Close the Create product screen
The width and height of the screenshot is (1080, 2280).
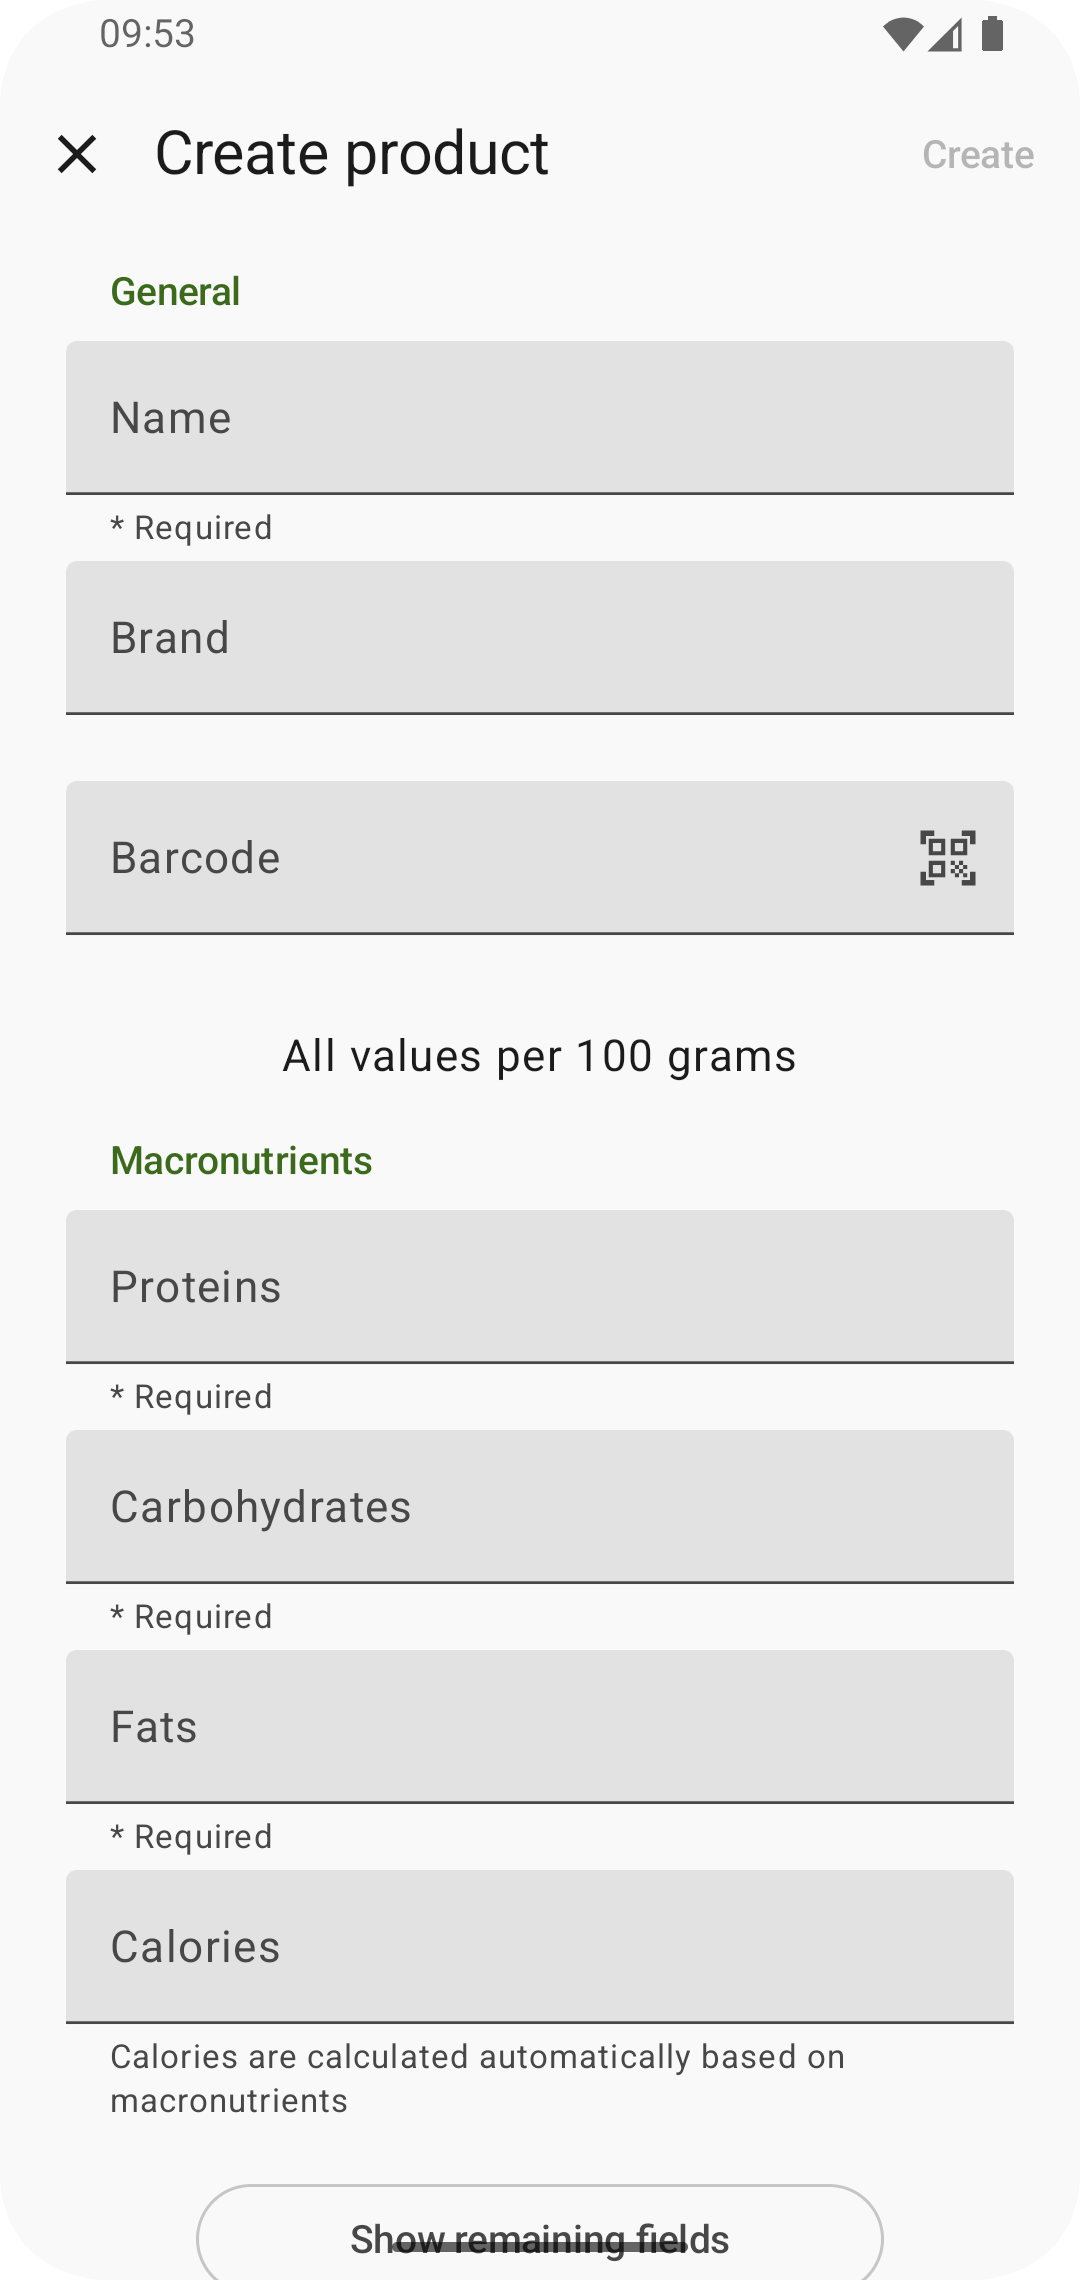[77, 155]
